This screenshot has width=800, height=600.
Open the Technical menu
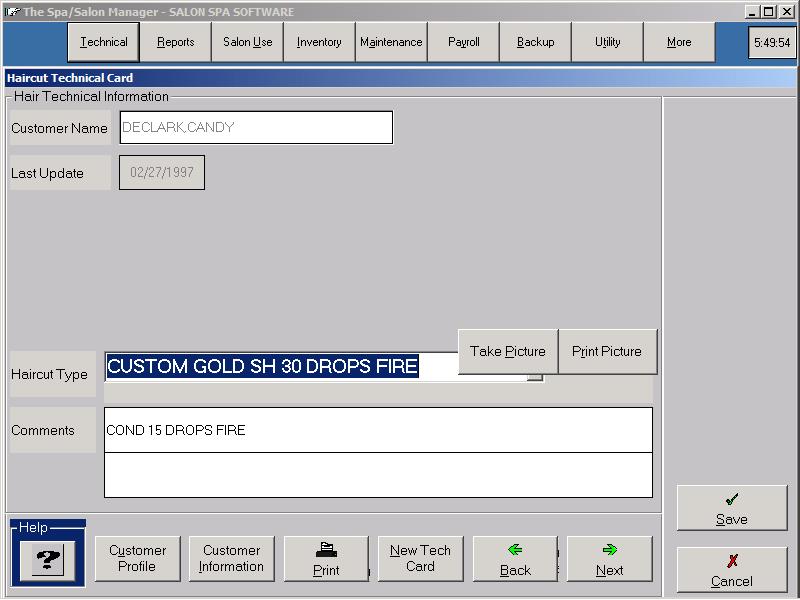coord(103,43)
